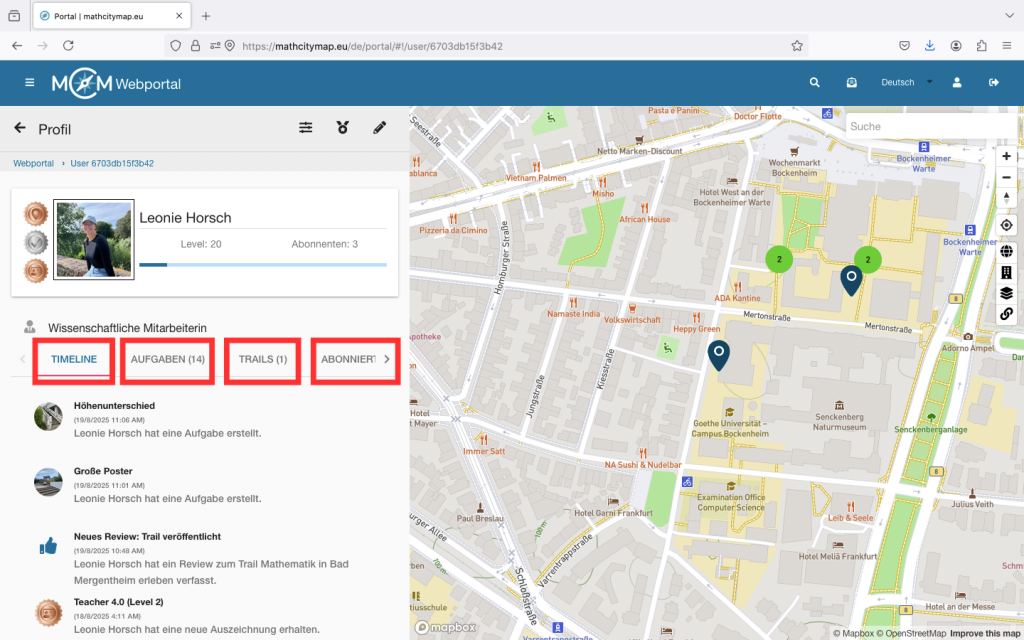
Task: Toggle the satellite globe map view
Action: pyautogui.click(x=1006, y=251)
